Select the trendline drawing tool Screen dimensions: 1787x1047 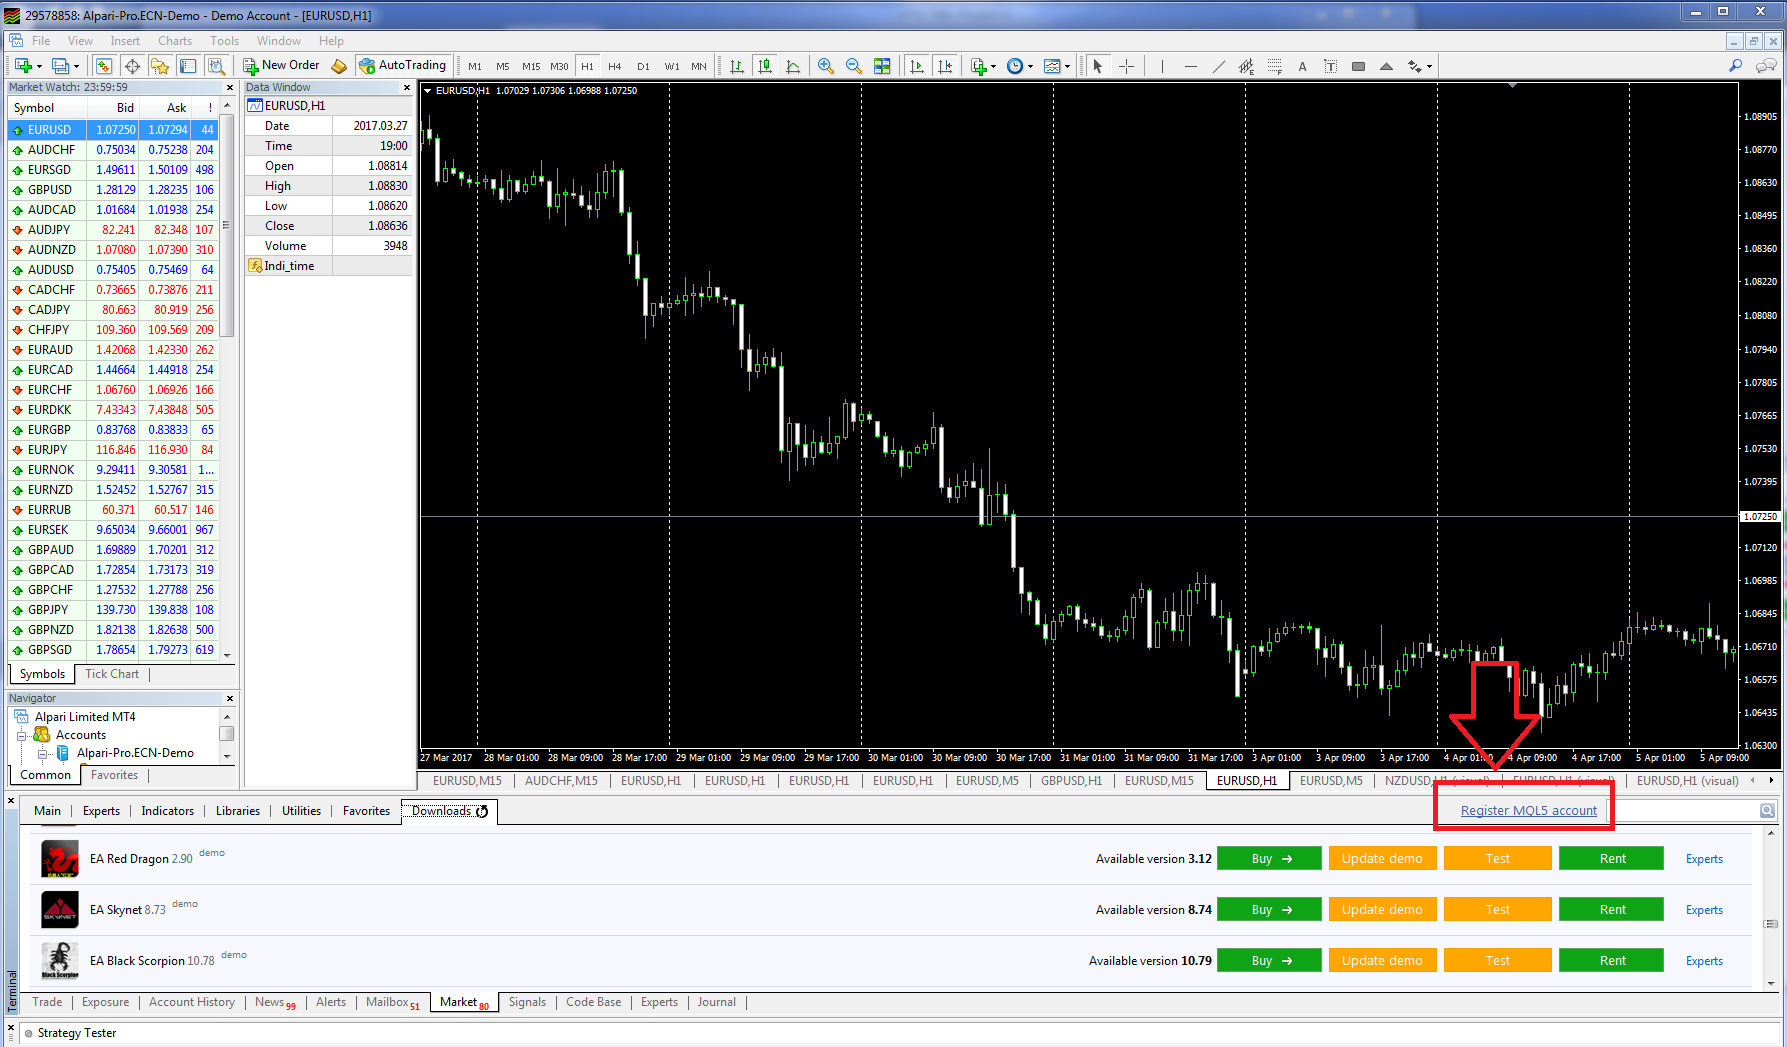pyautogui.click(x=1218, y=66)
